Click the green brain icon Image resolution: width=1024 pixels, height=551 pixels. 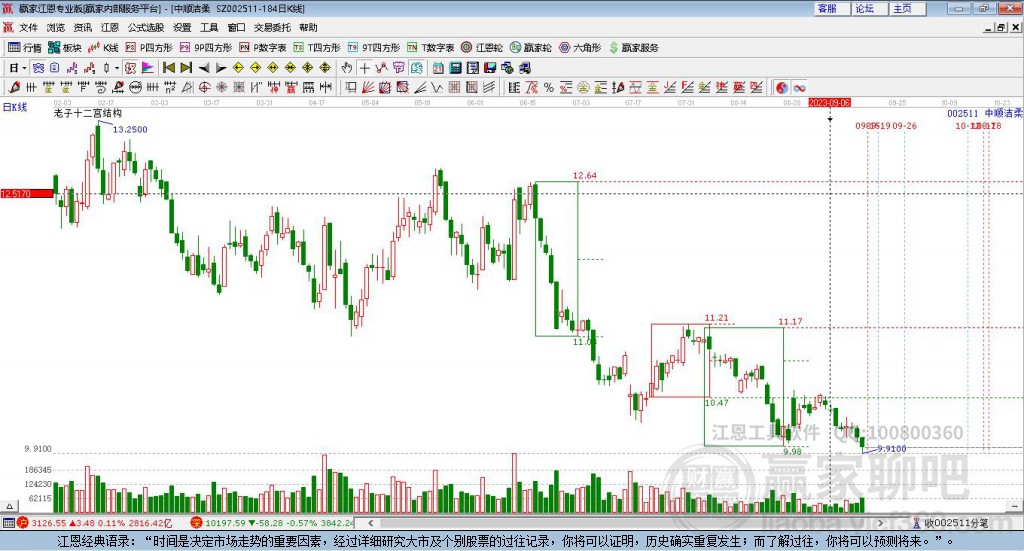[416, 68]
